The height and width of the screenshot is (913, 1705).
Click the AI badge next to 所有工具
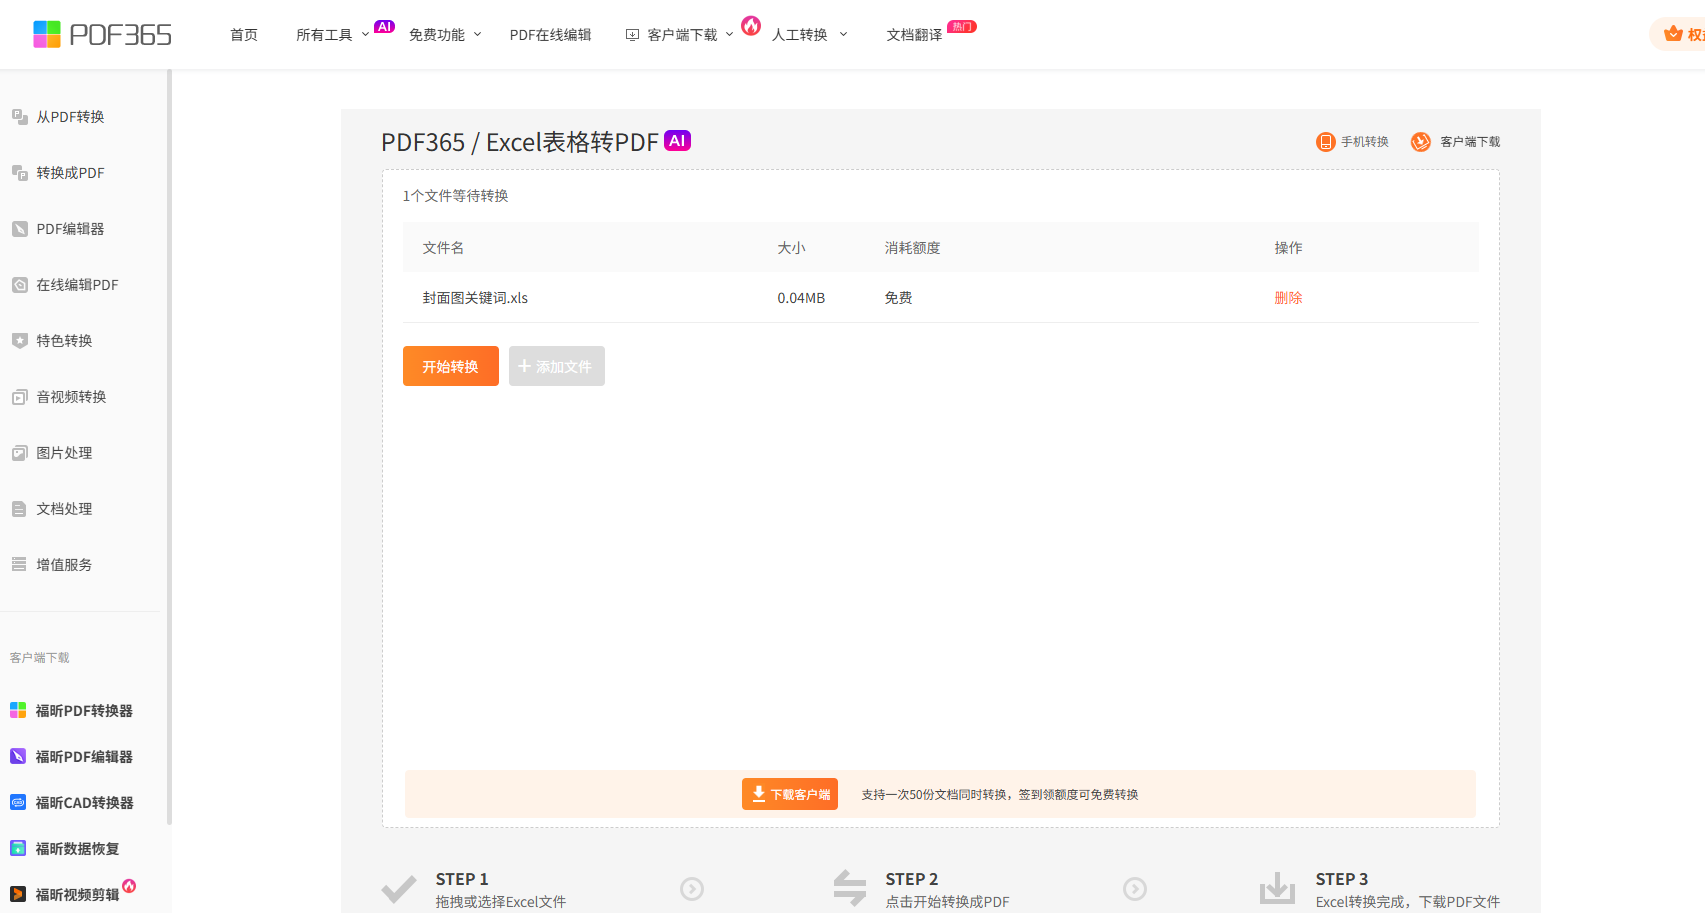click(x=384, y=27)
